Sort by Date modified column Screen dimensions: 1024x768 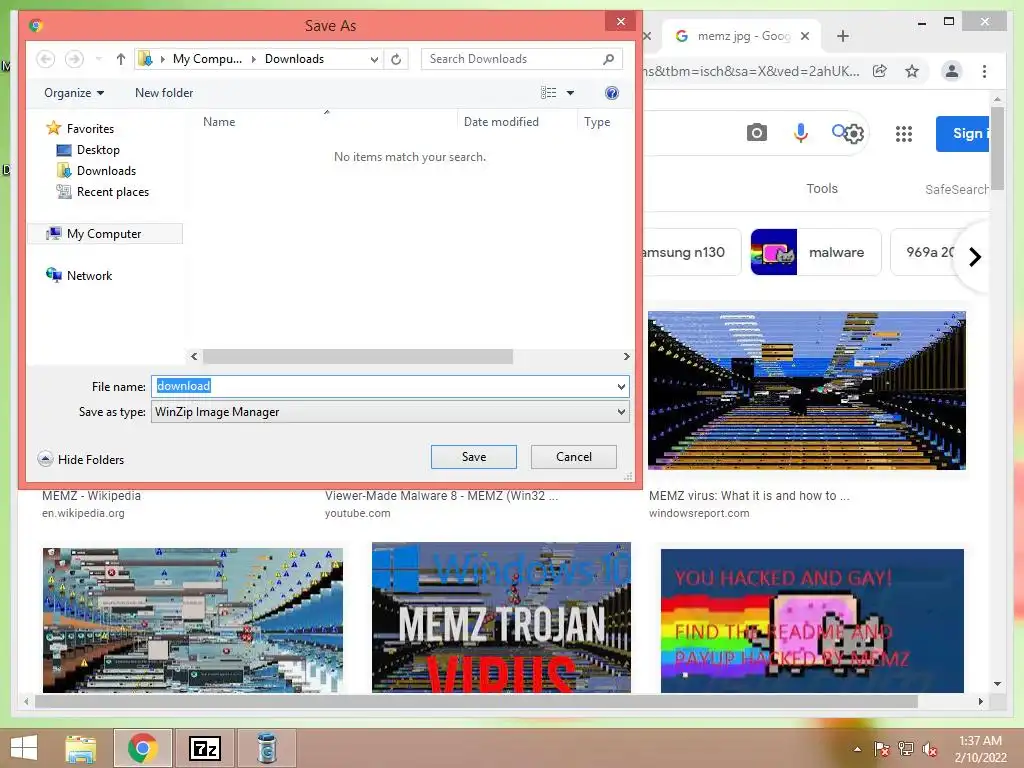coord(501,121)
